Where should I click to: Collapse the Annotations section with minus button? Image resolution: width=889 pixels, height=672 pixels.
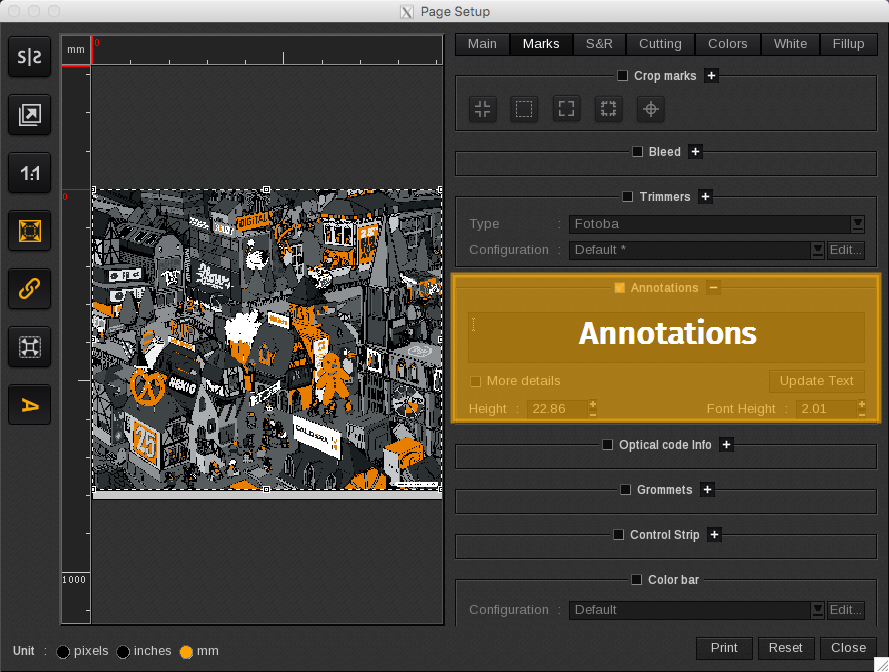pos(713,288)
